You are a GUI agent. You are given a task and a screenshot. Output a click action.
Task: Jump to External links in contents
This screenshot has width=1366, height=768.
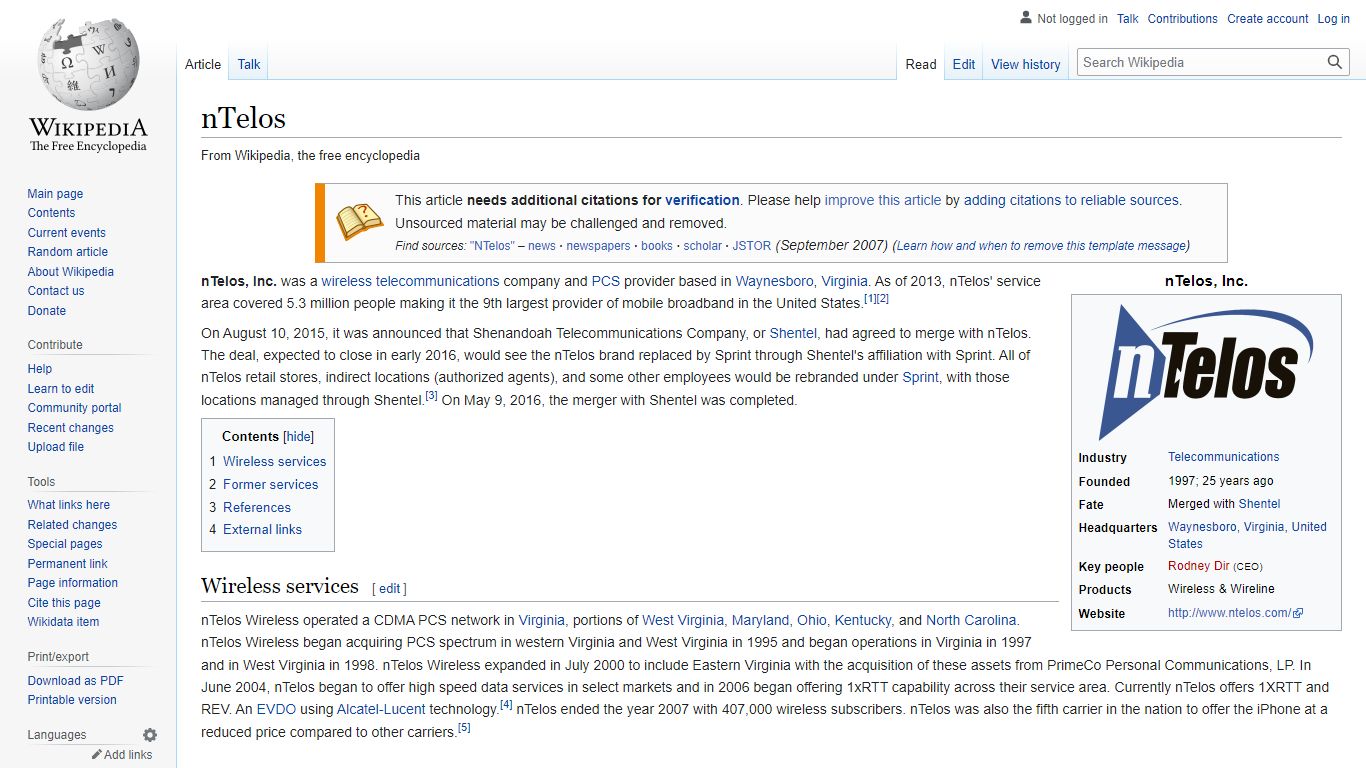(262, 530)
